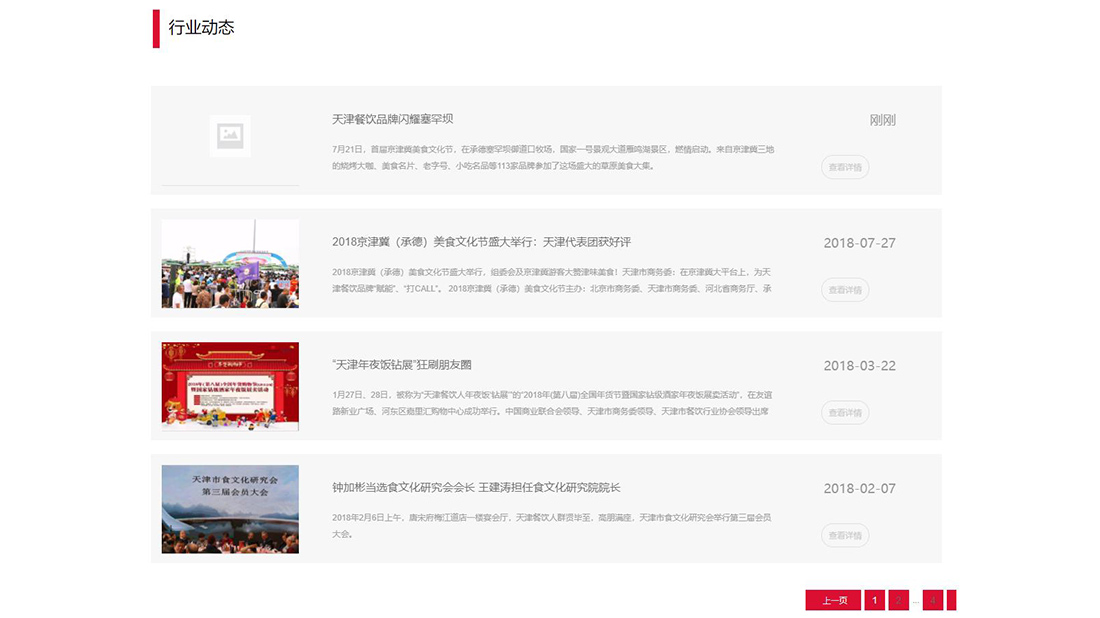1100x618 pixels.
Task: Click 查看详情 for the 2018-03-22 article
Action: coord(845,412)
